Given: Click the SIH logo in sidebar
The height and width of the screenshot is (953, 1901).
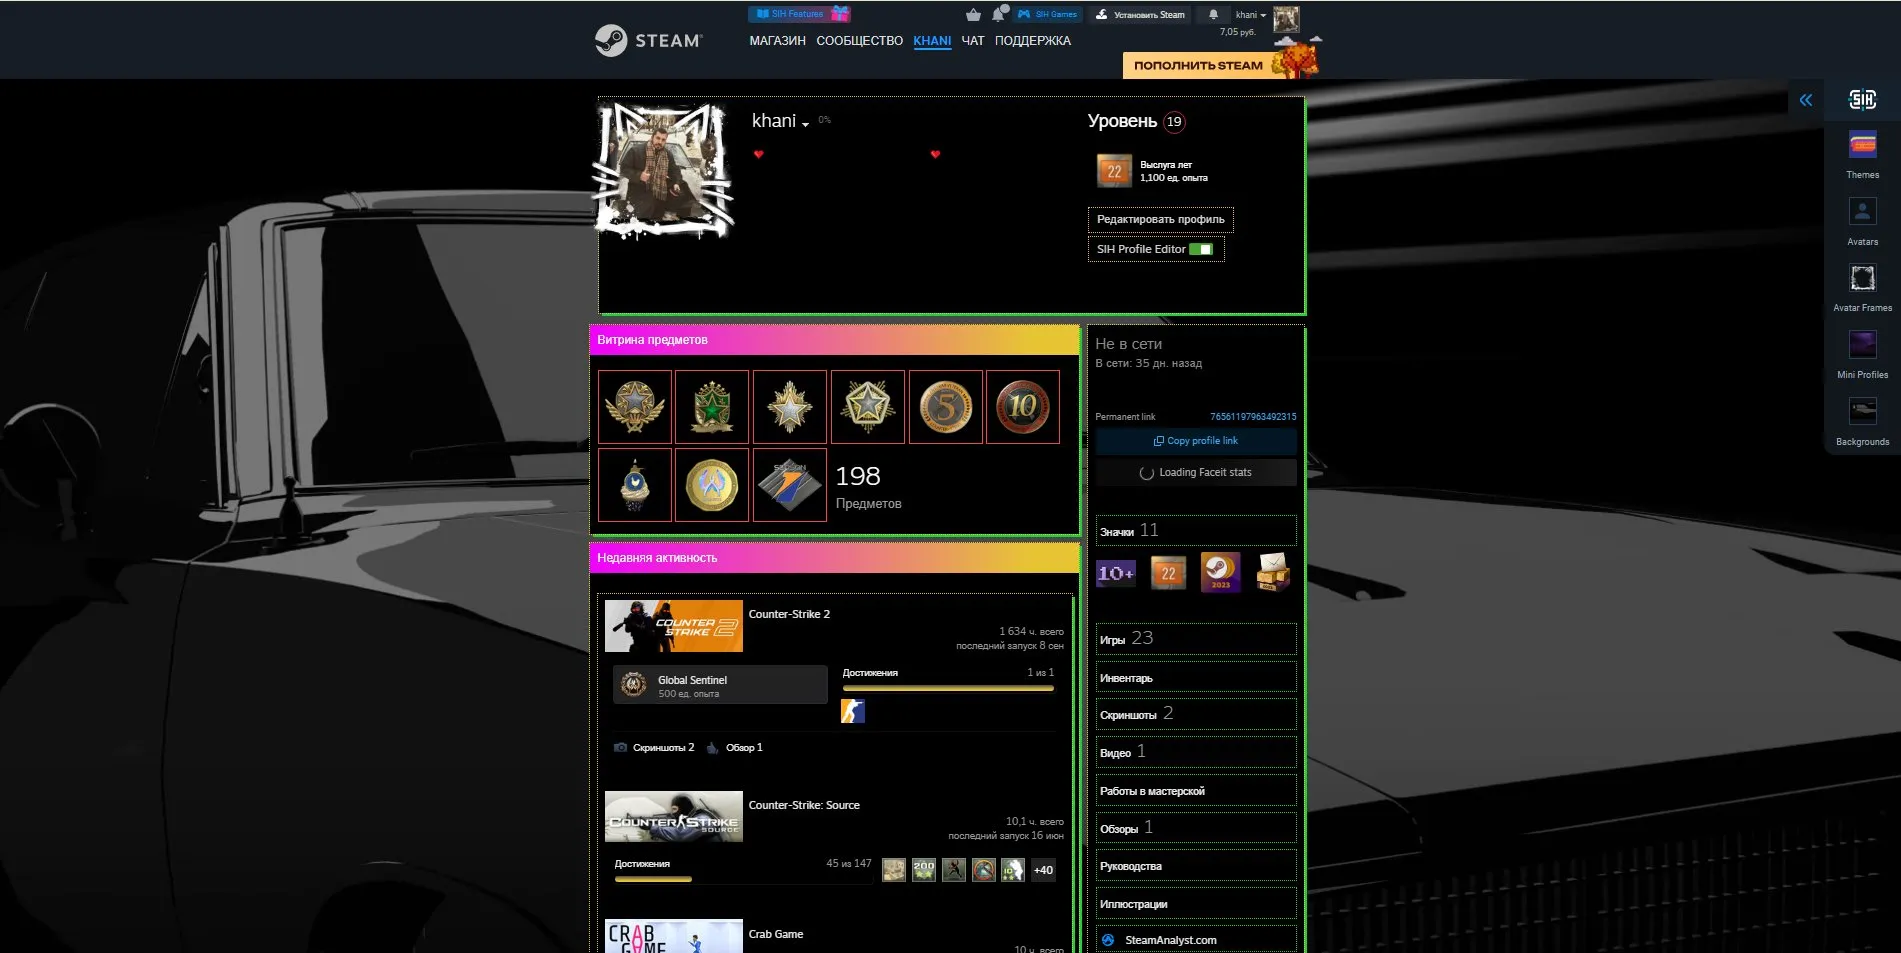Looking at the screenshot, I should (1862, 99).
